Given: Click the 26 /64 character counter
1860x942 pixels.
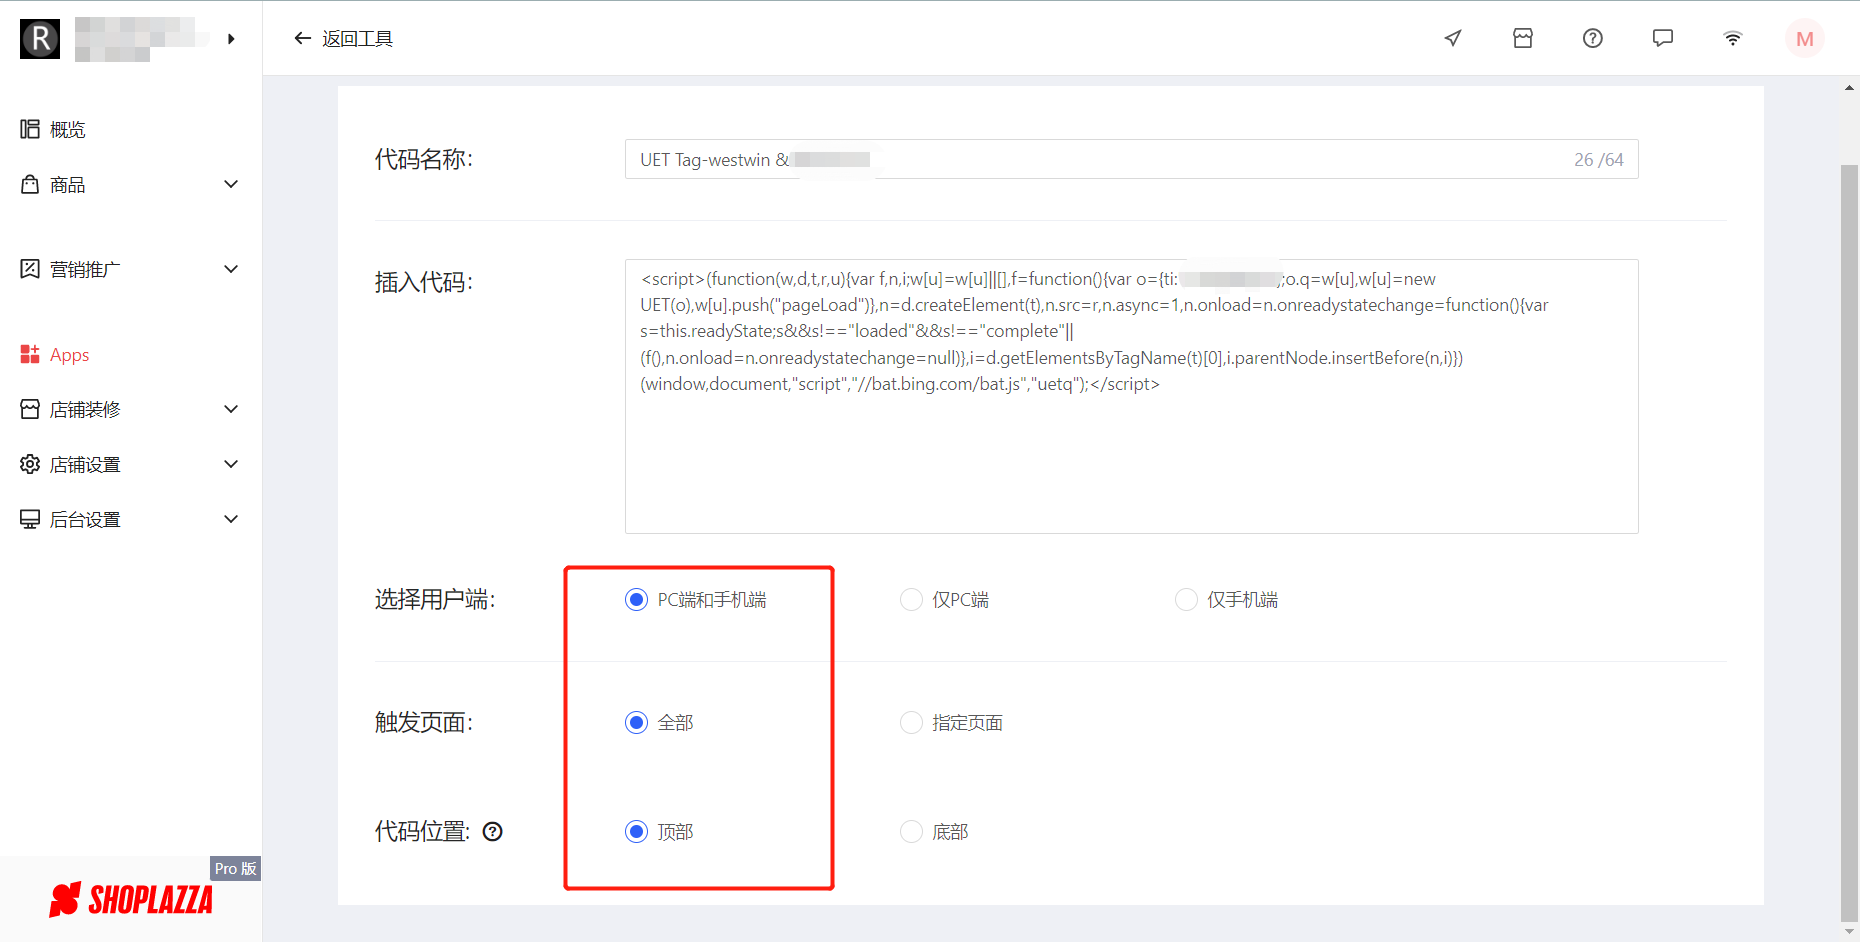Looking at the screenshot, I should (x=1598, y=160).
